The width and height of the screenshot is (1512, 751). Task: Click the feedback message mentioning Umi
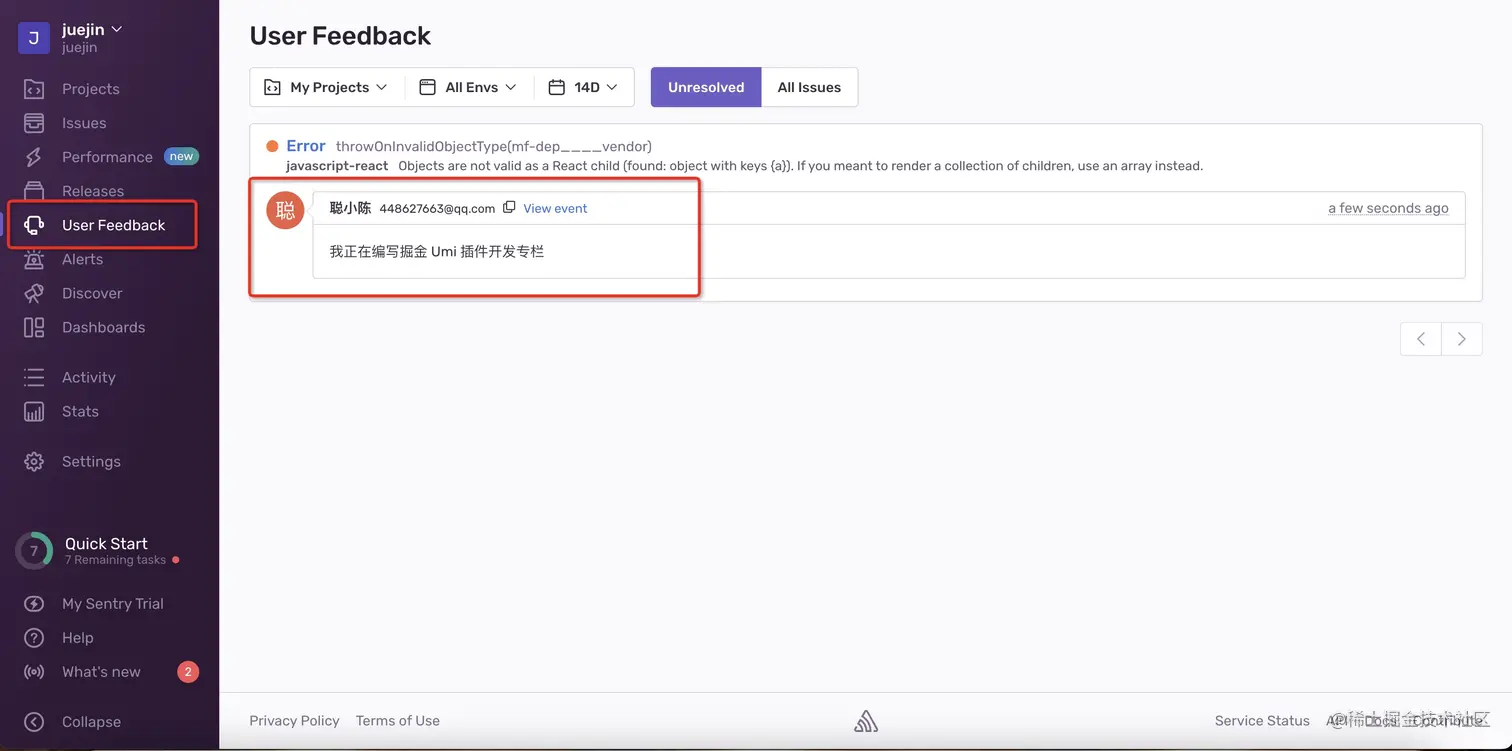point(437,252)
